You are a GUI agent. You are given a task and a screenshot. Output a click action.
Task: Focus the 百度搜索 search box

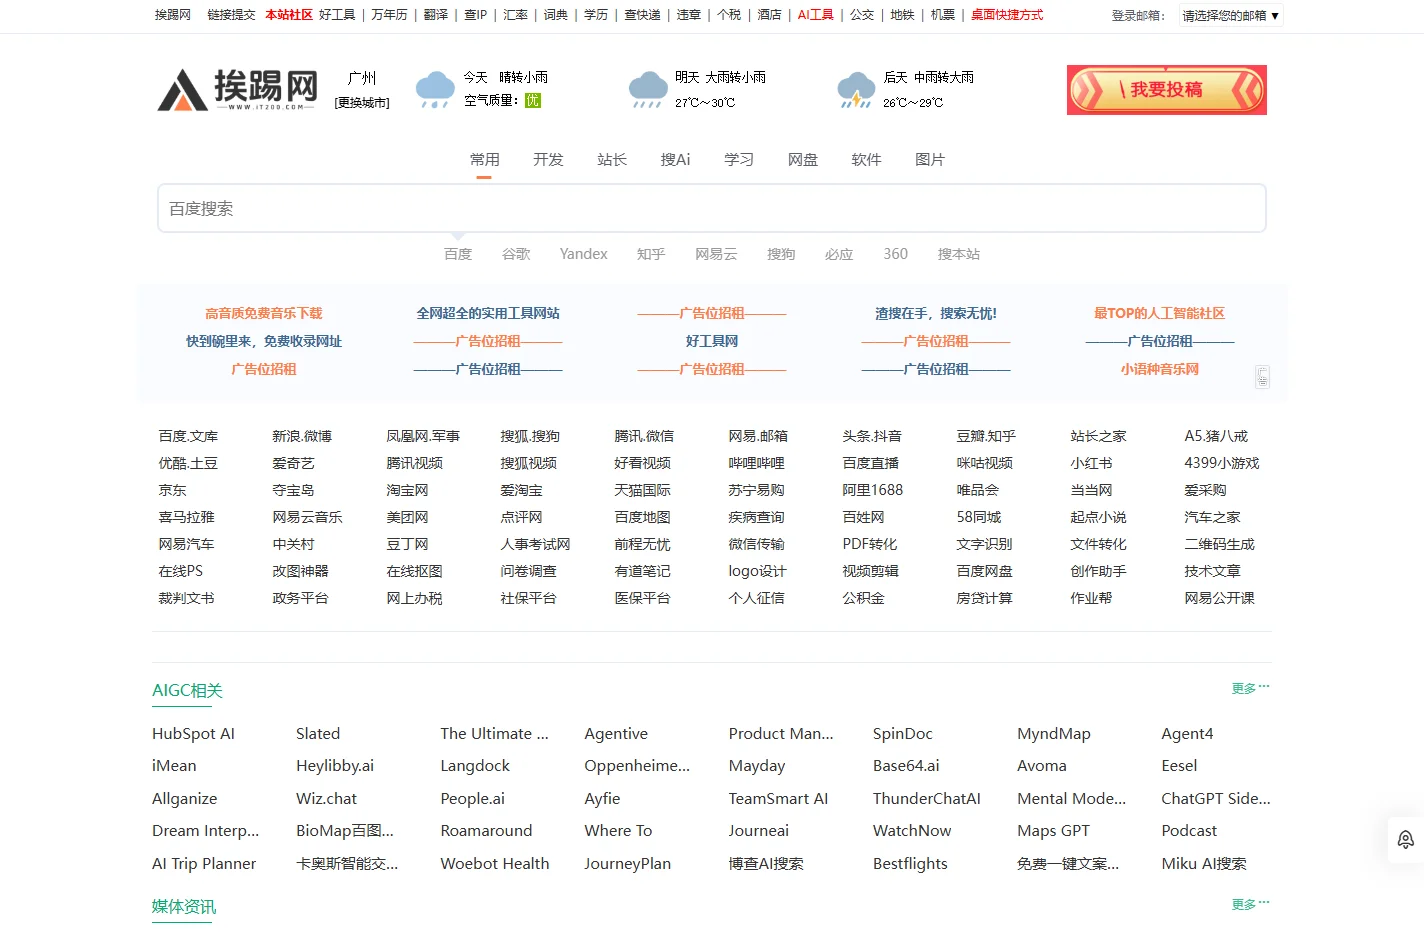712,208
